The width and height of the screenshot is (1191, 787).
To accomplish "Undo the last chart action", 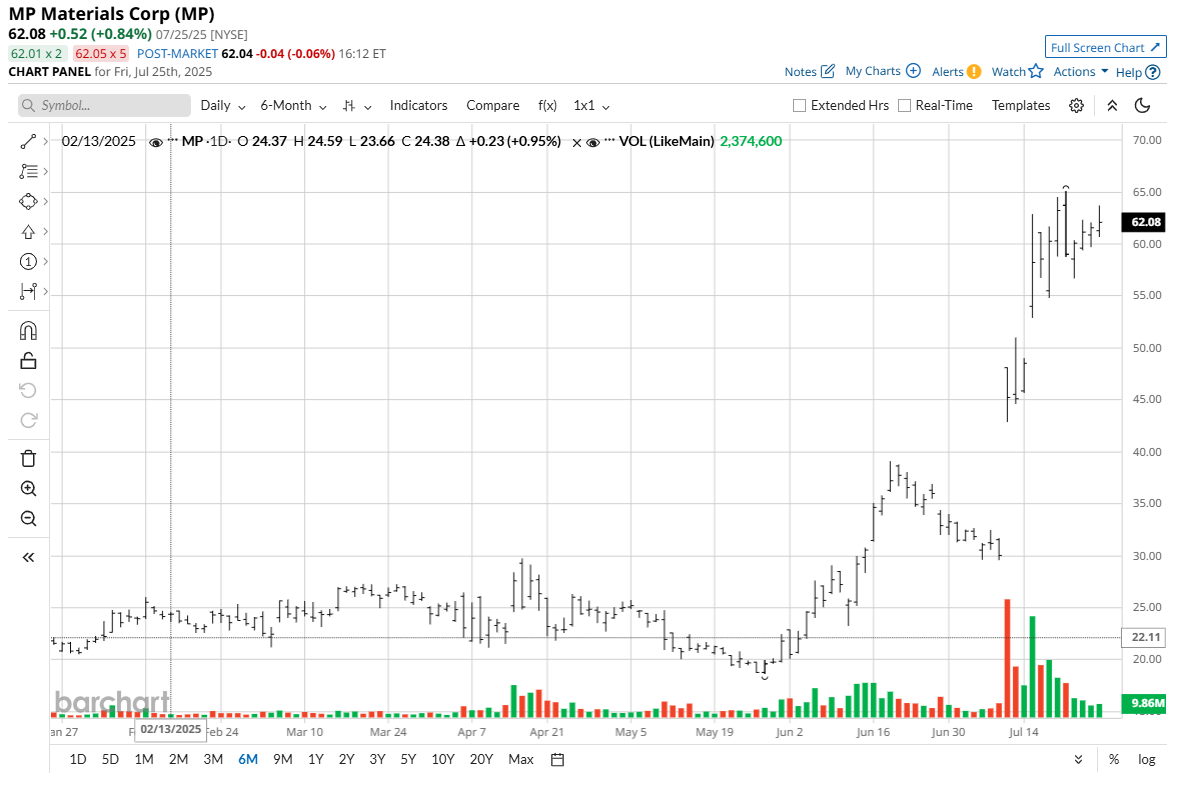I will tap(28, 390).
